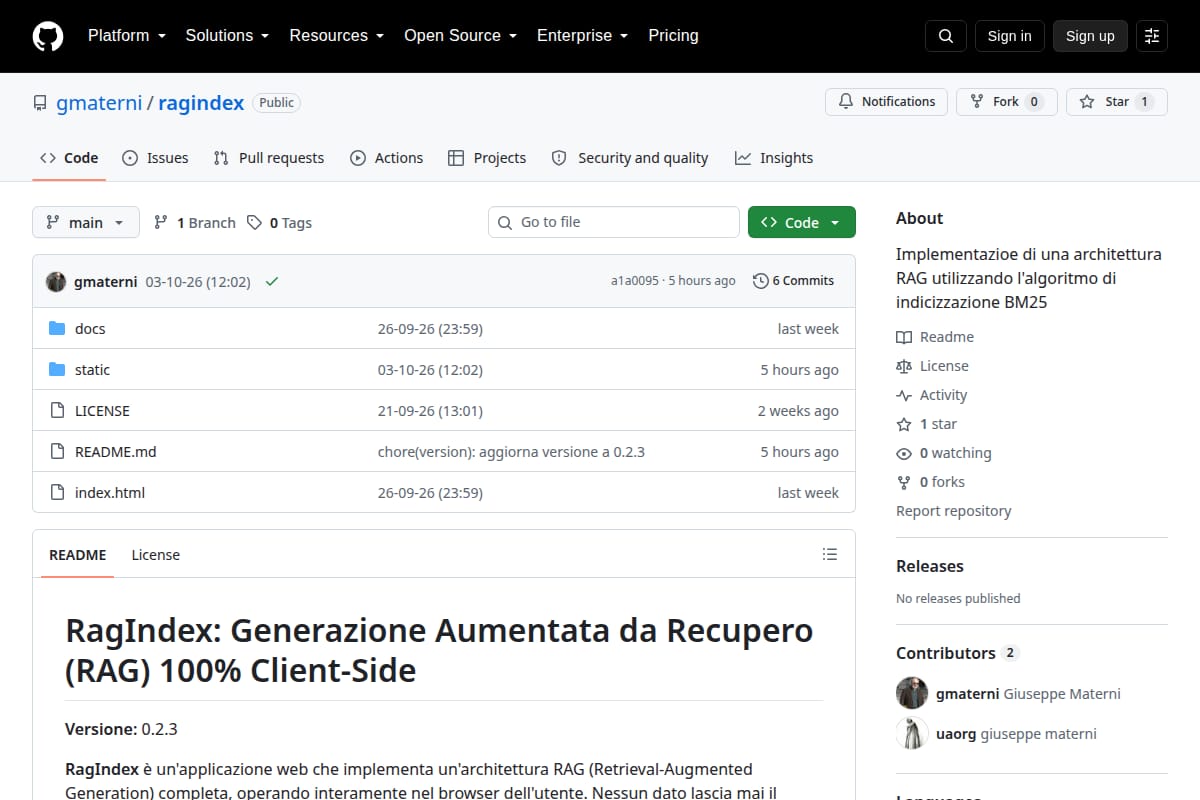
Task: Open the Actions tab
Action: pyautogui.click(x=386, y=158)
